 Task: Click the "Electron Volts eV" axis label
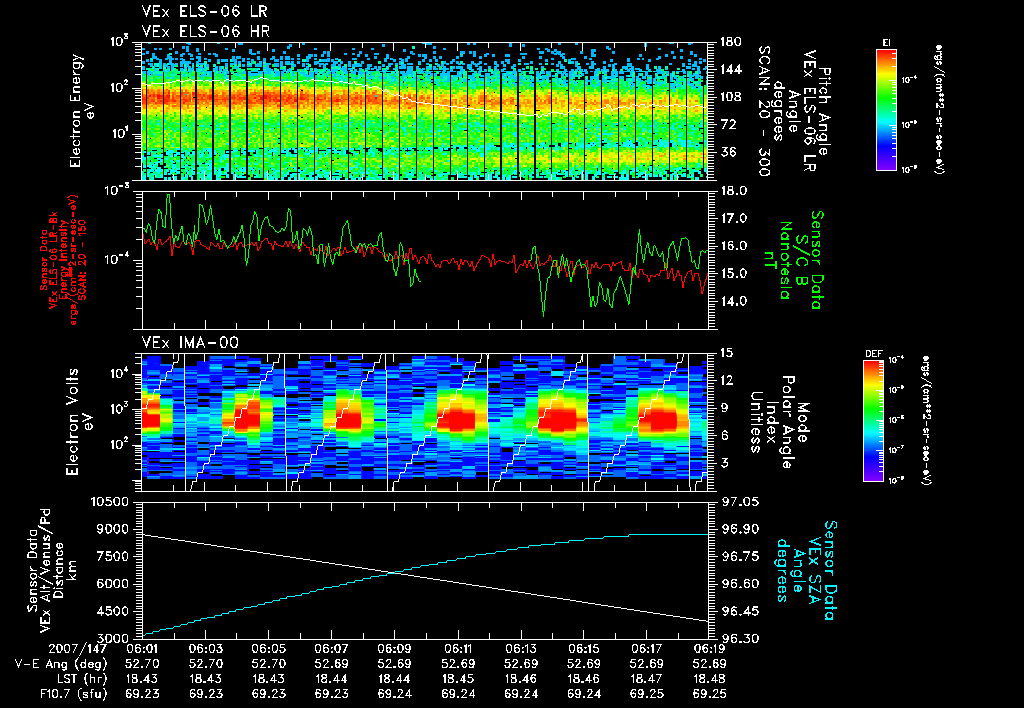tap(78, 422)
